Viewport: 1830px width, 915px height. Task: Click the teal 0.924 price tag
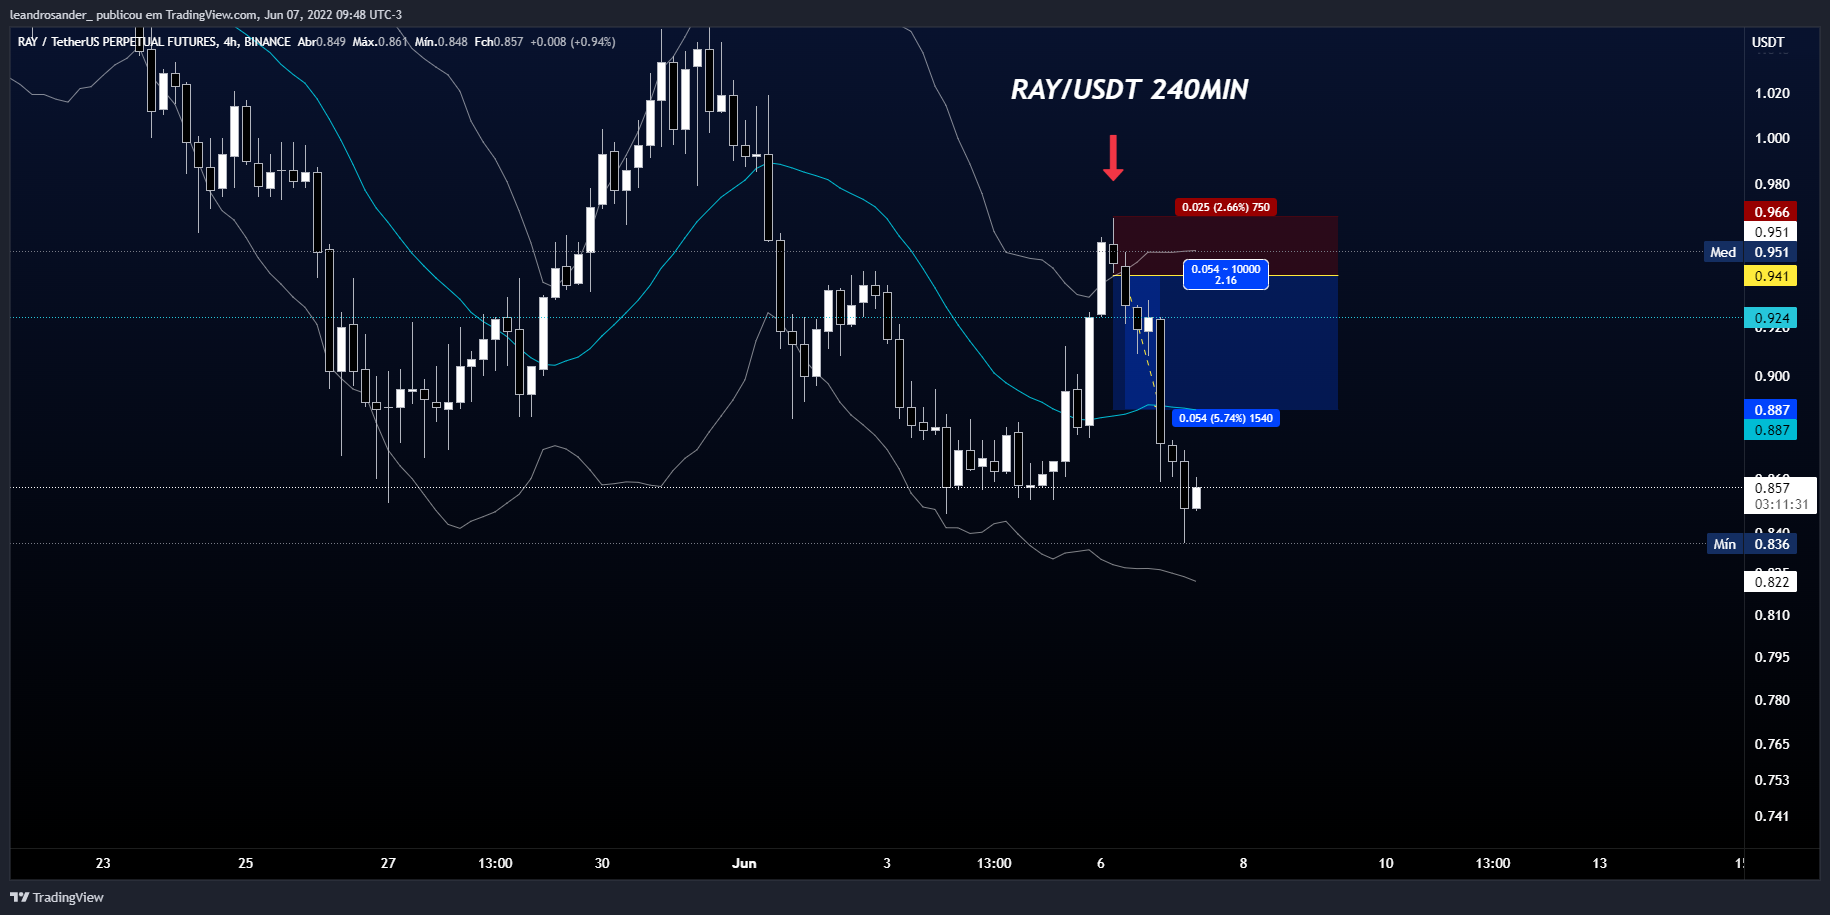coord(1771,318)
